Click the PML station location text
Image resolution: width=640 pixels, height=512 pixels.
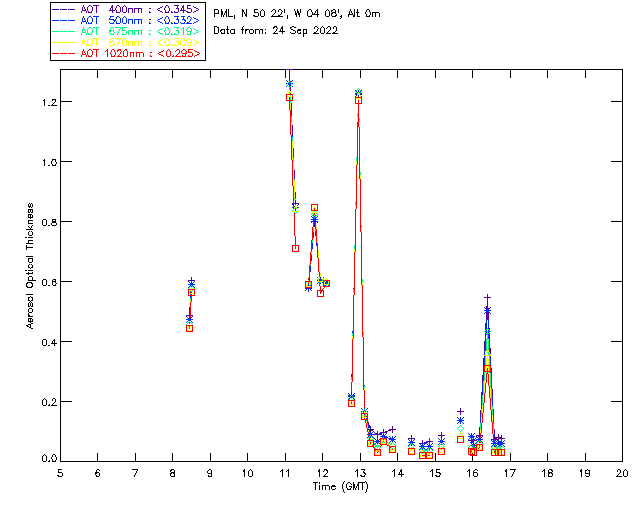tap(297, 13)
